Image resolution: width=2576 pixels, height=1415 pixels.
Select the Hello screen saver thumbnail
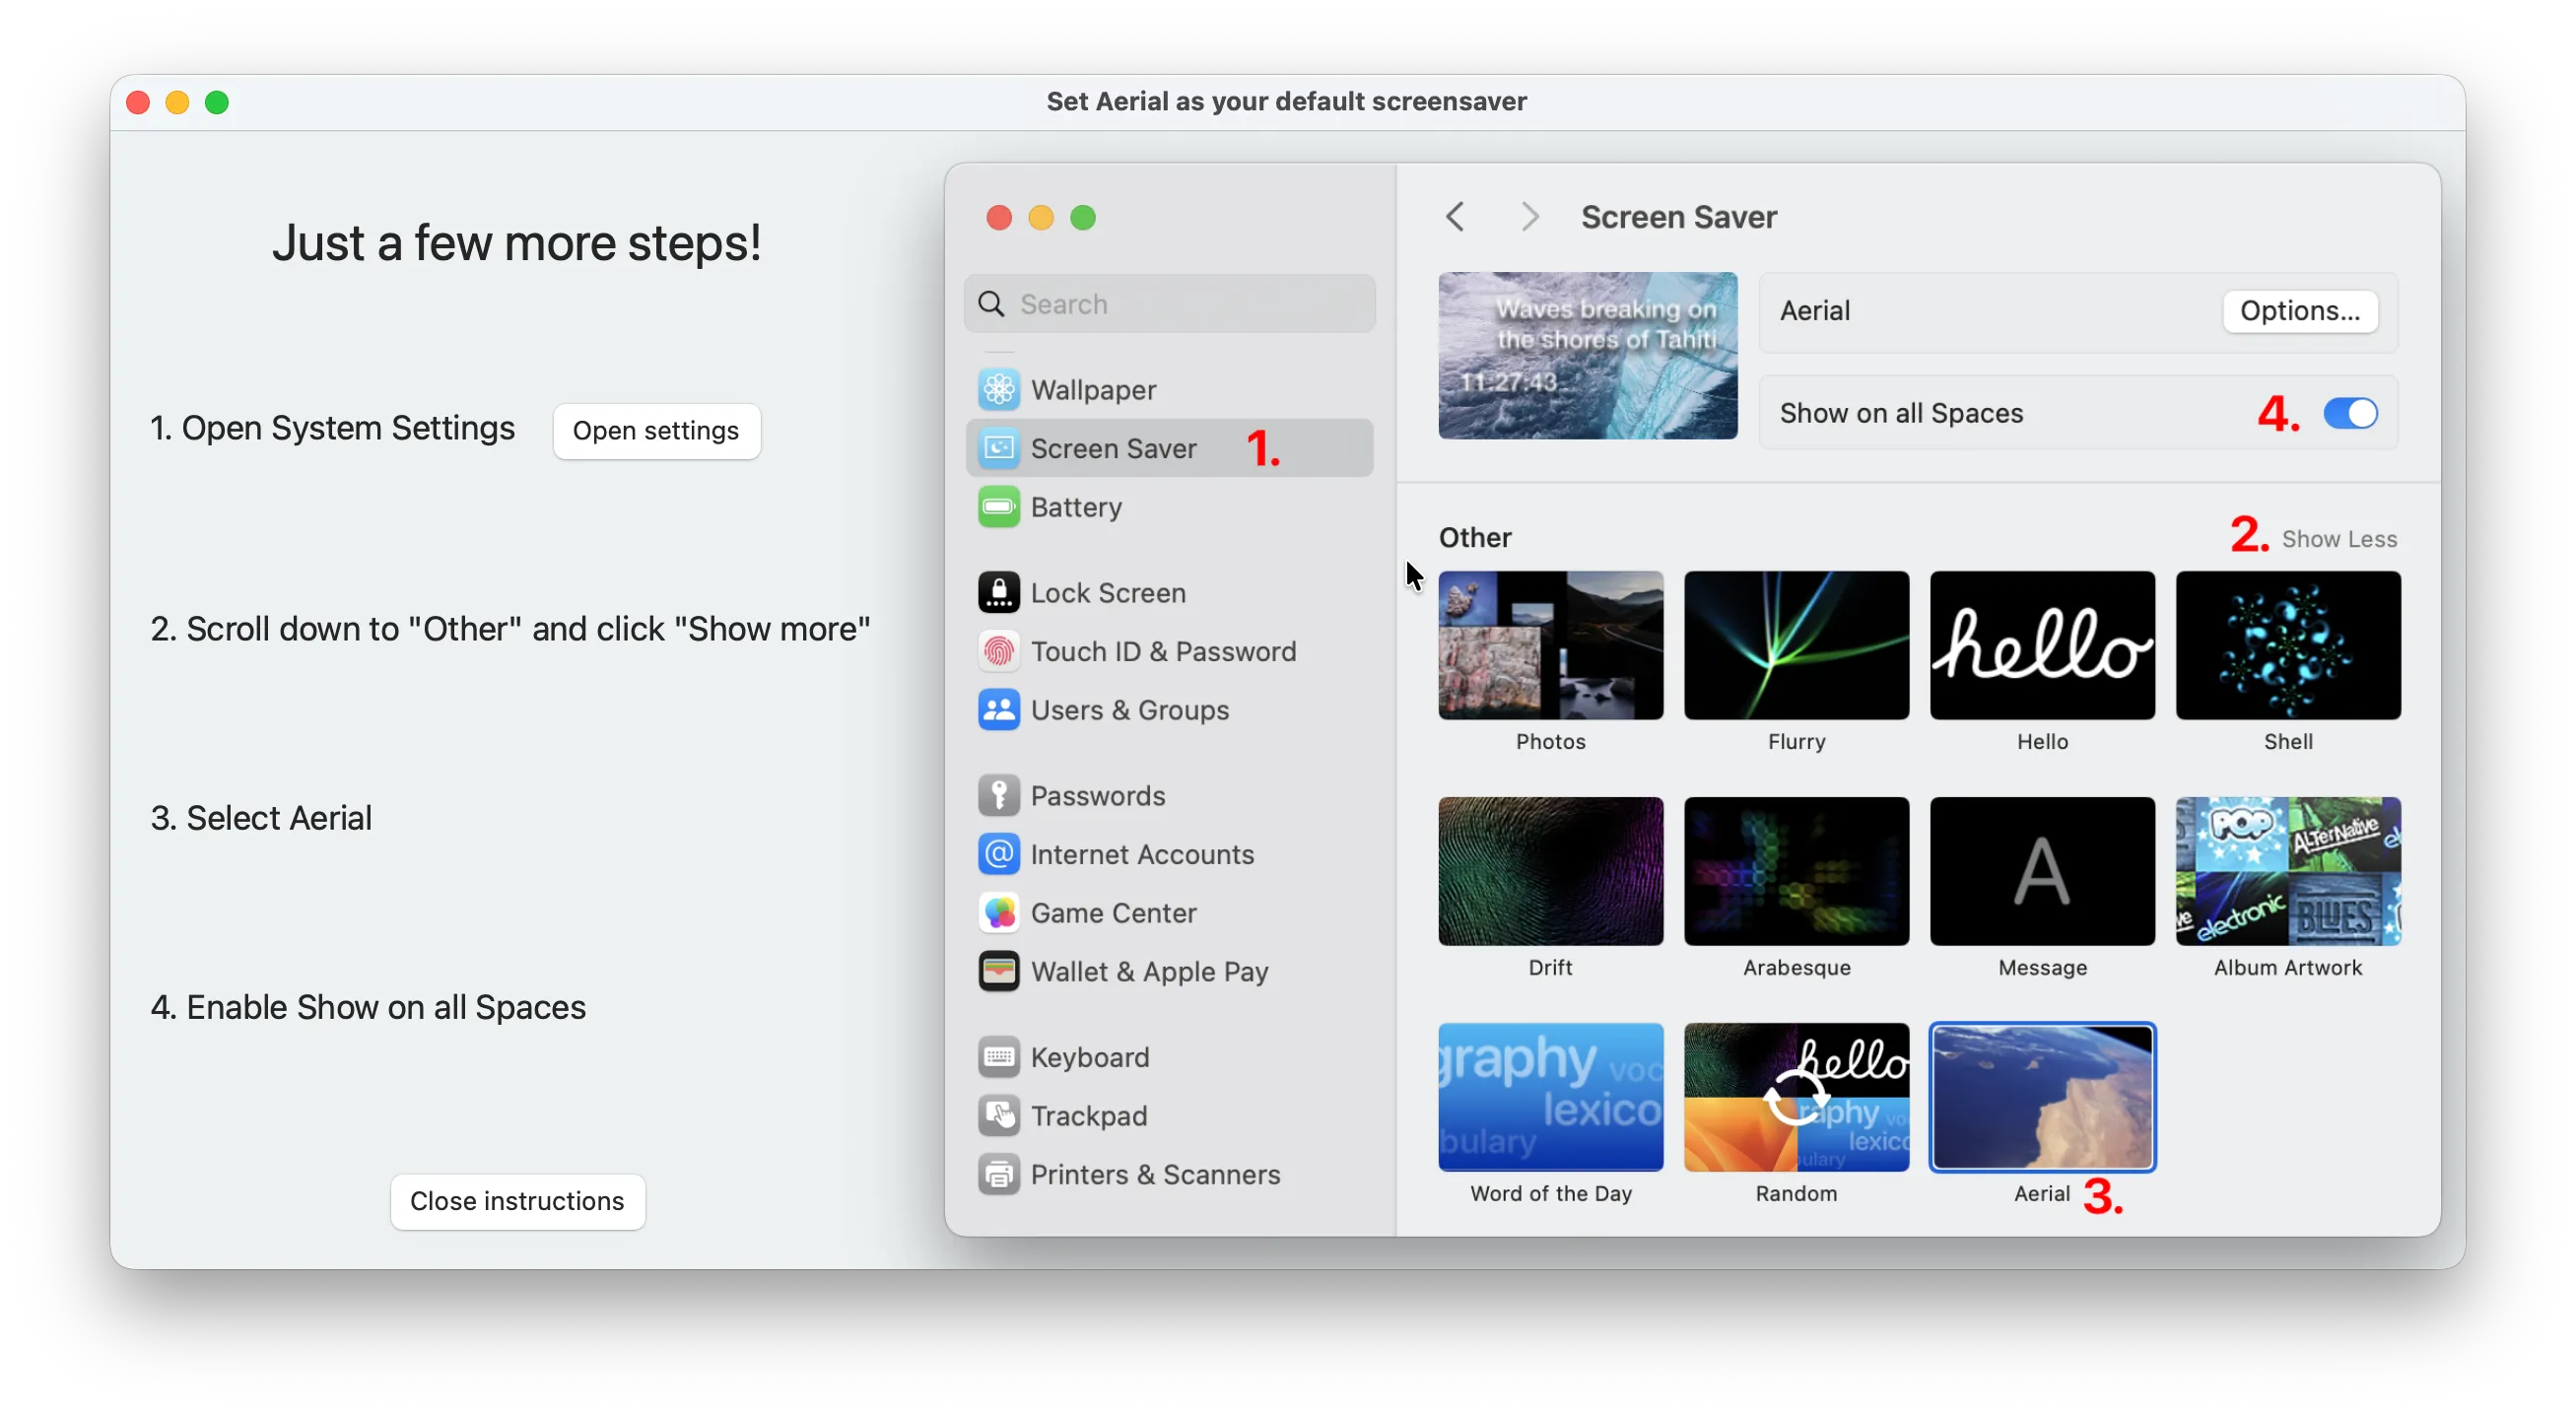point(2042,645)
